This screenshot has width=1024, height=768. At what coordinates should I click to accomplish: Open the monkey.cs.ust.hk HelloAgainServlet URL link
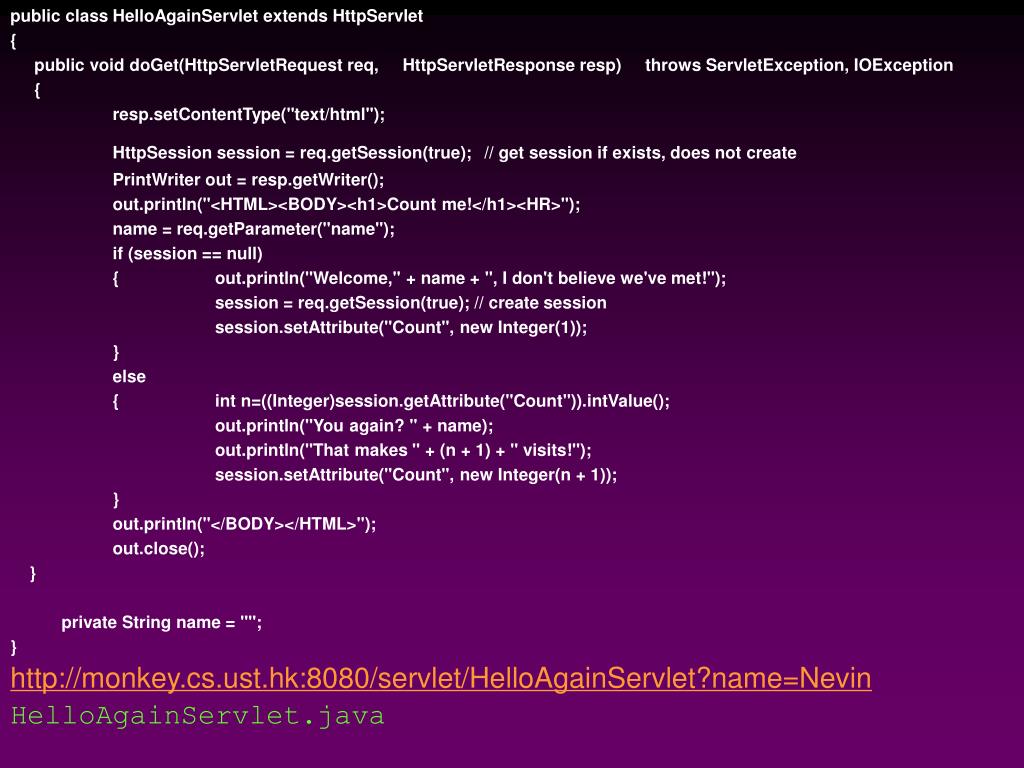tap(441, 679)
